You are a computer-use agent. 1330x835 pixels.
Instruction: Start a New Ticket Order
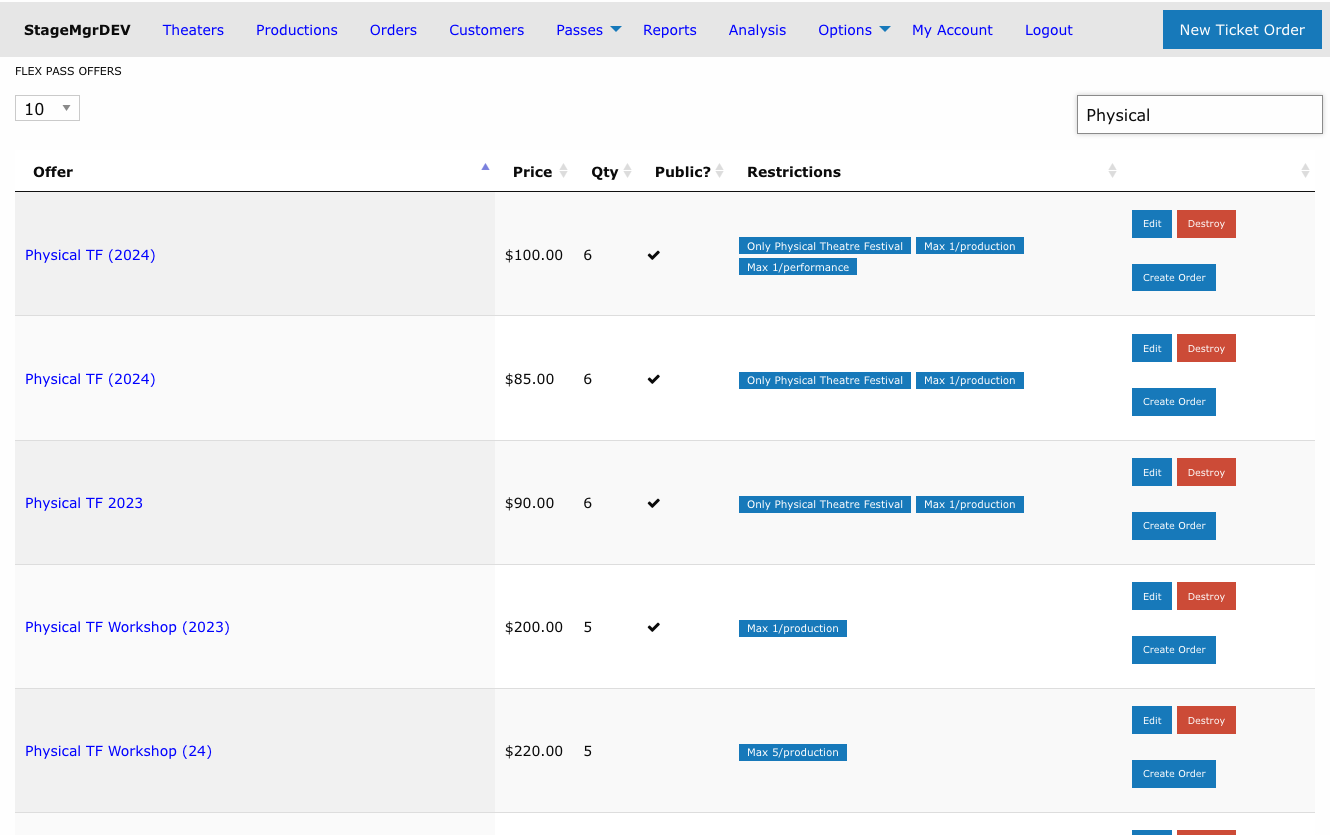(1242, 30)
